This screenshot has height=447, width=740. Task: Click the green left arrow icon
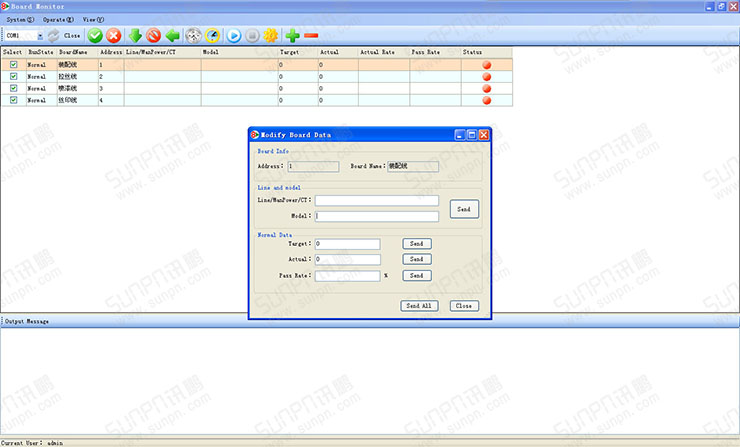(173, 35)
